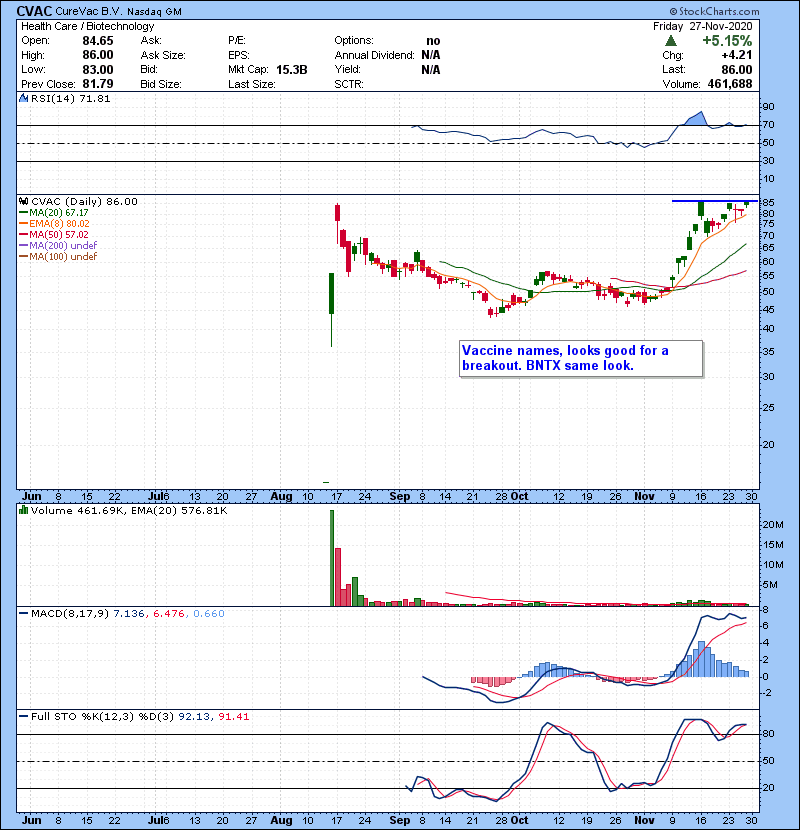Click the CVAC ticker symbol in the title

[34, 11]
